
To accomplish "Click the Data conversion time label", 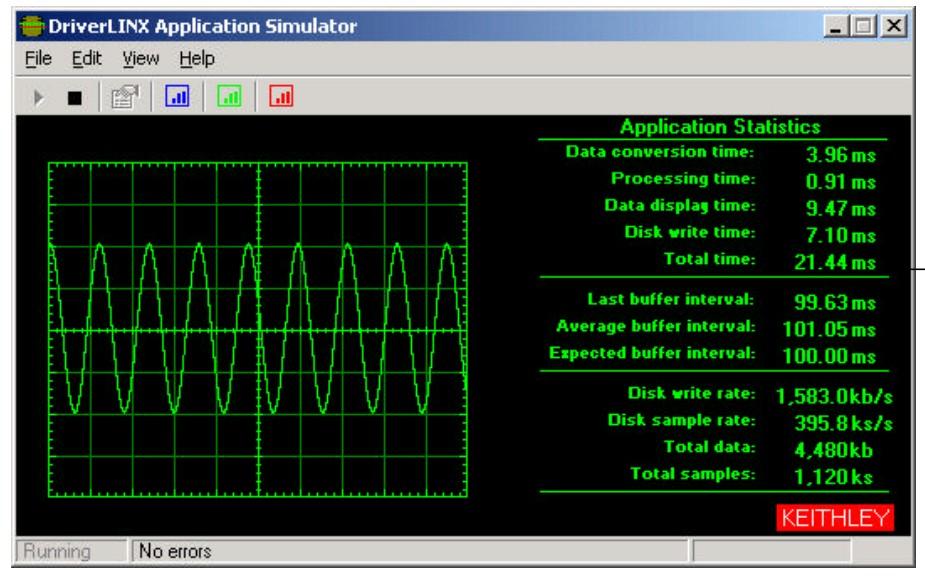I will [x=660, y=152].
